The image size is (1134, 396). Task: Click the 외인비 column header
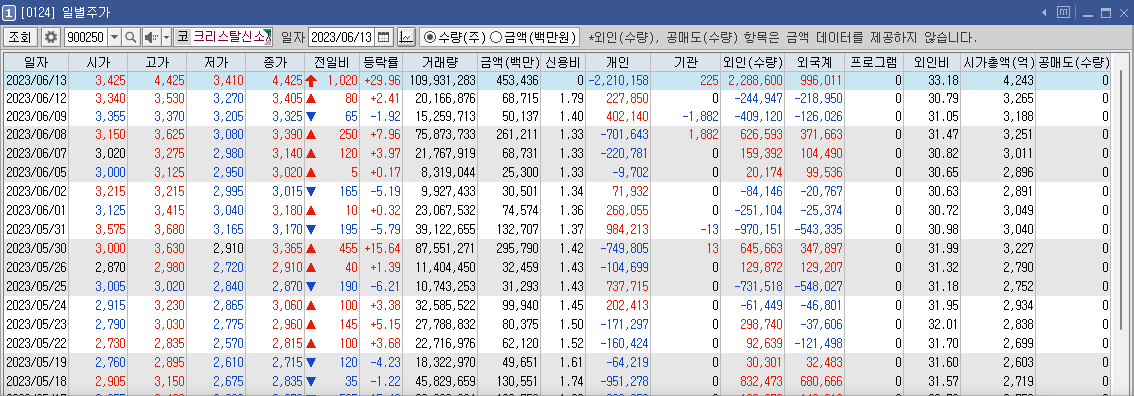tap(932, 63)
